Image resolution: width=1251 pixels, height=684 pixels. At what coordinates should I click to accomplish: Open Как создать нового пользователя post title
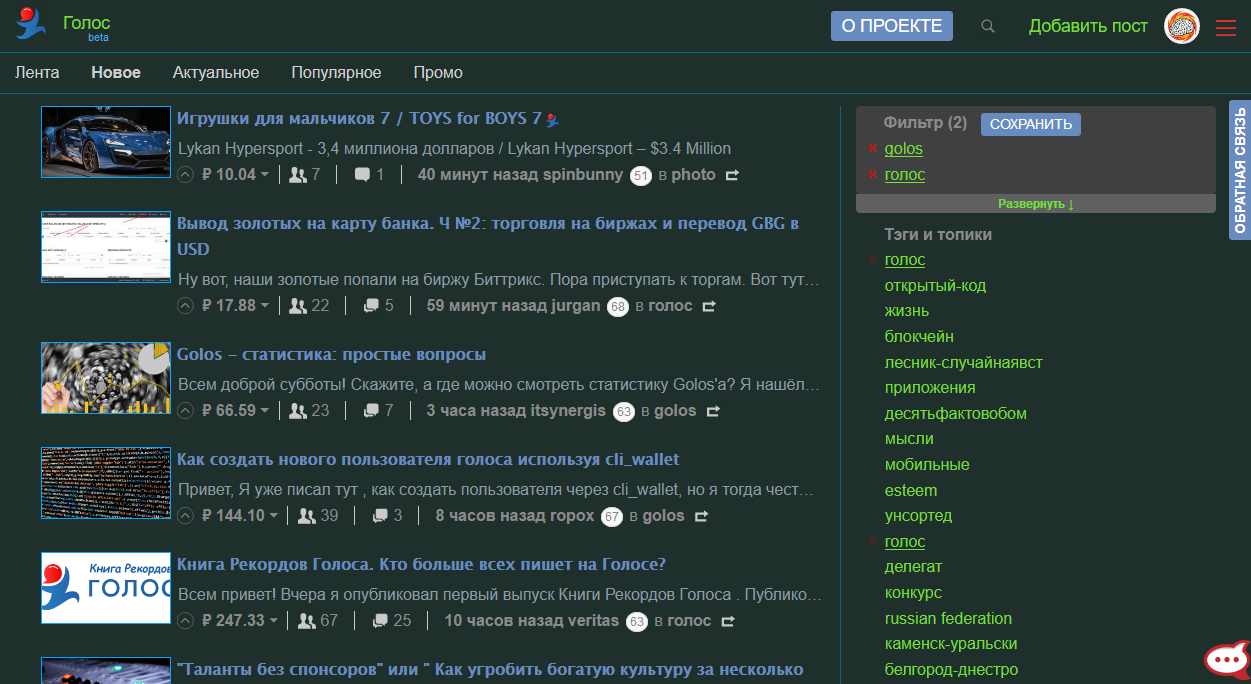click(428, 460)
